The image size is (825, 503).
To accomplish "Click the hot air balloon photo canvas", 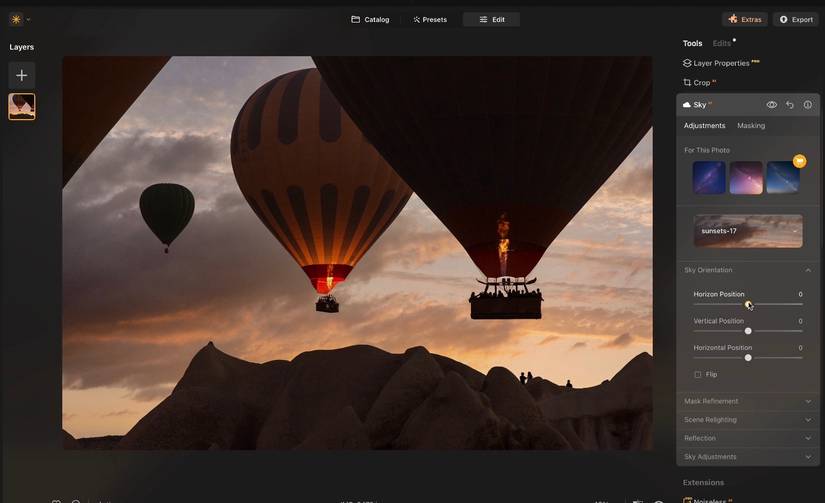I will point(357,253).
